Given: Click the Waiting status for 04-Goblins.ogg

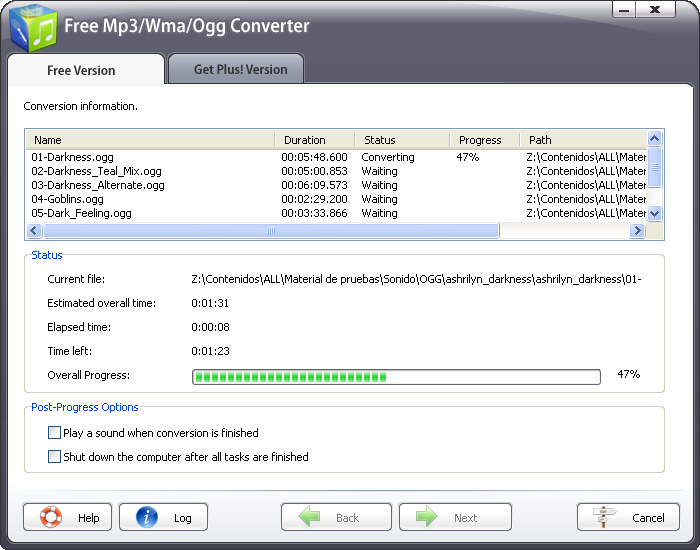Looking at the screenshot, I should pos(379,199).
